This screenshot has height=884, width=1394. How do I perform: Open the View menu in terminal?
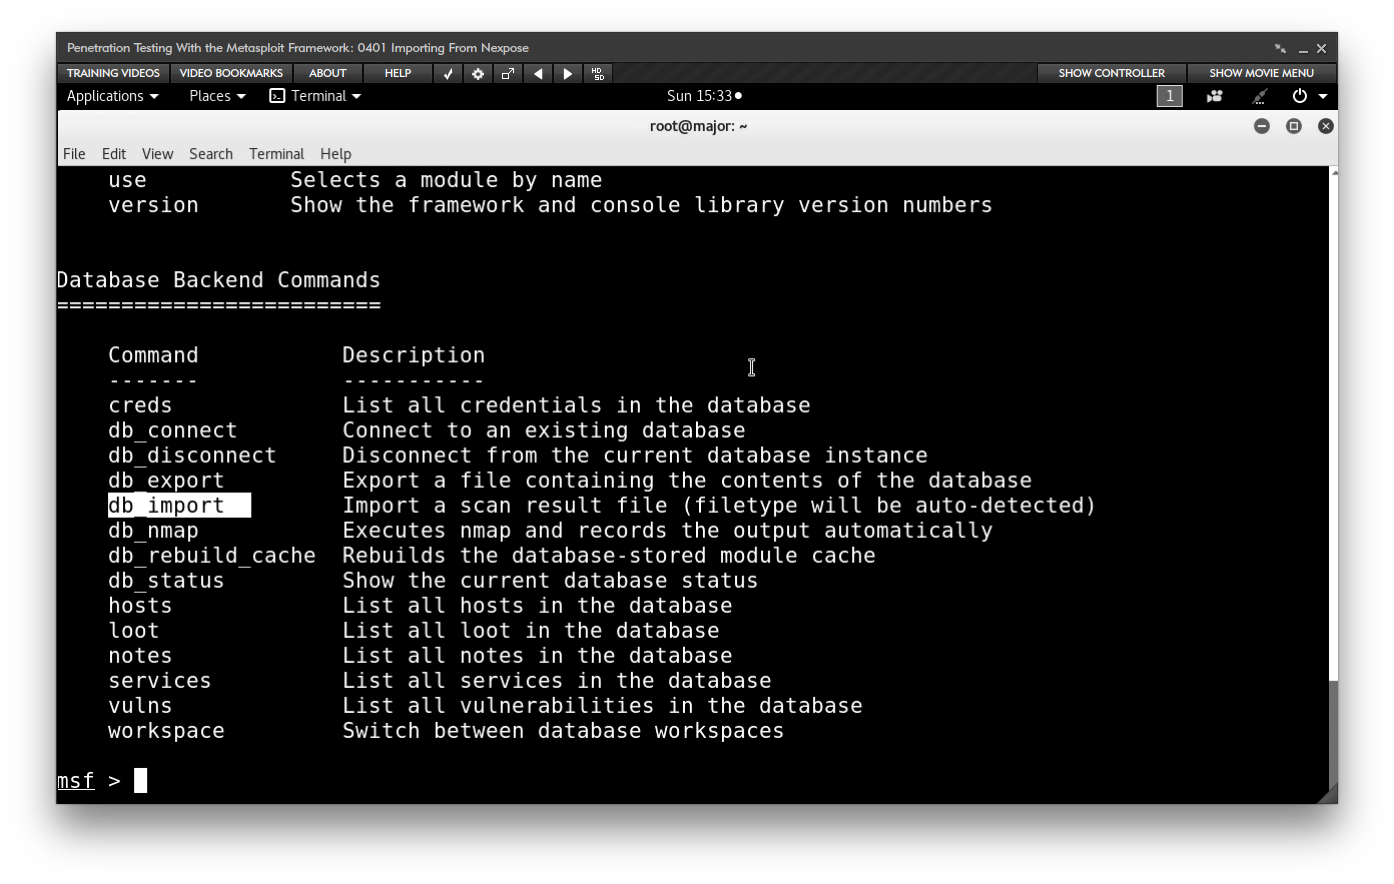[157, 154]
